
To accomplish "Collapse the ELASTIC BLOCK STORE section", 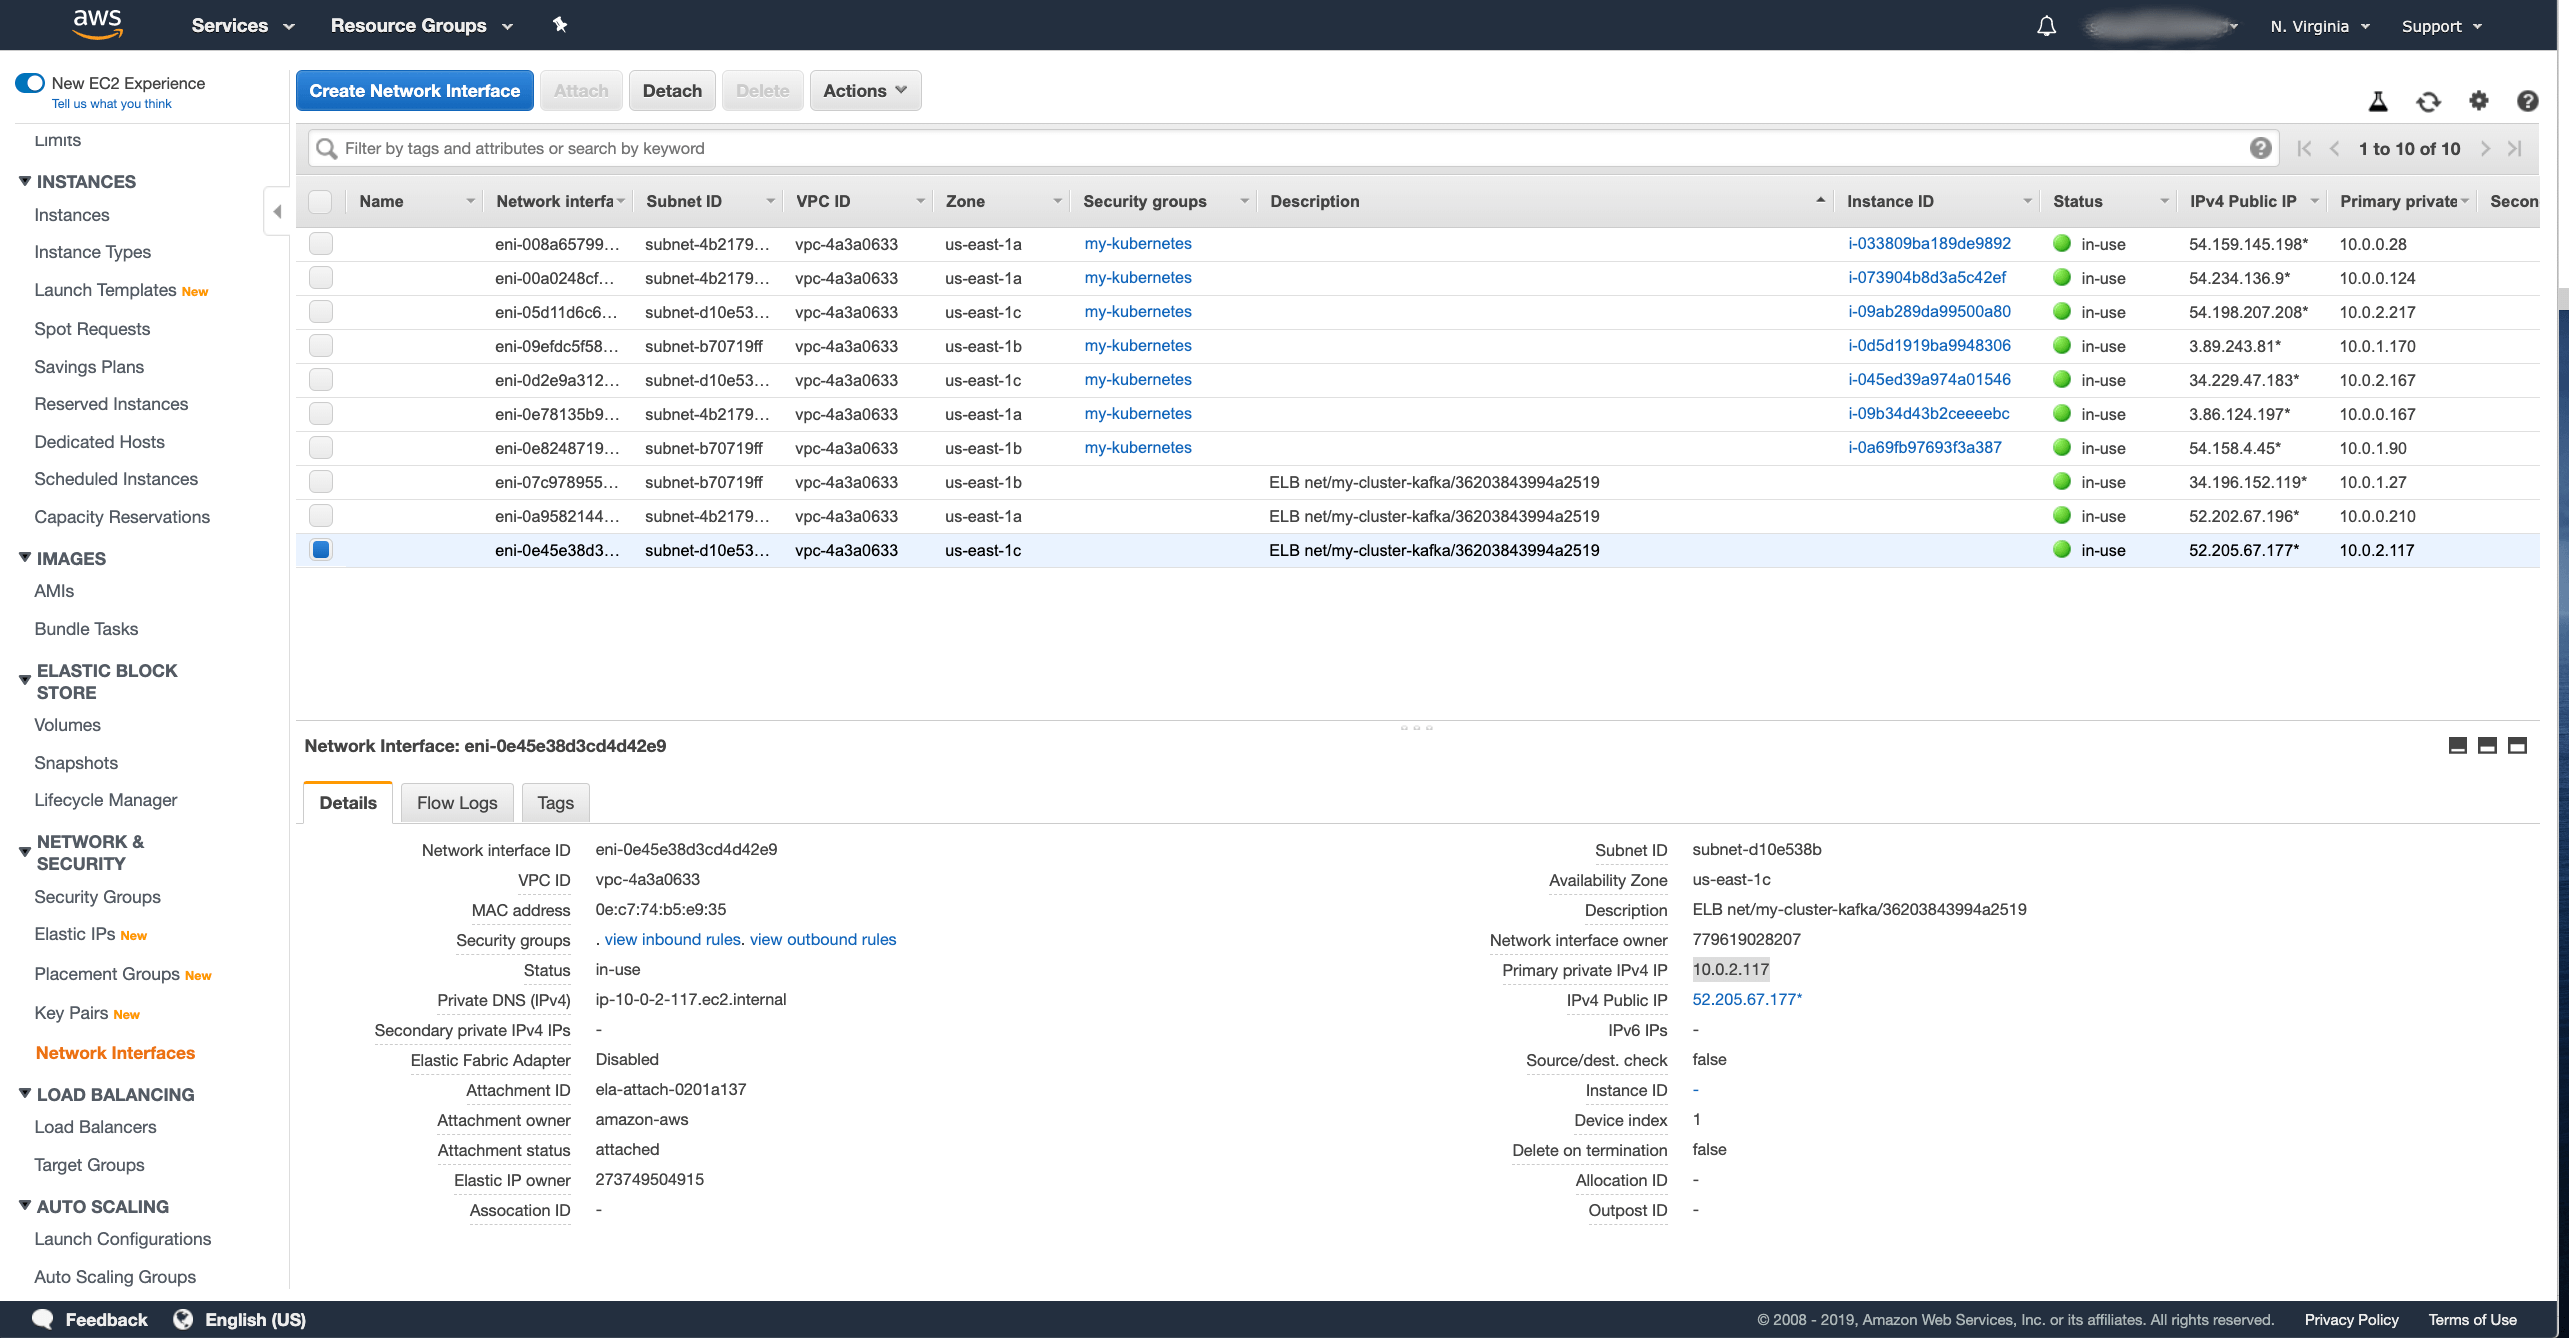I will click(x=24, y=680).
